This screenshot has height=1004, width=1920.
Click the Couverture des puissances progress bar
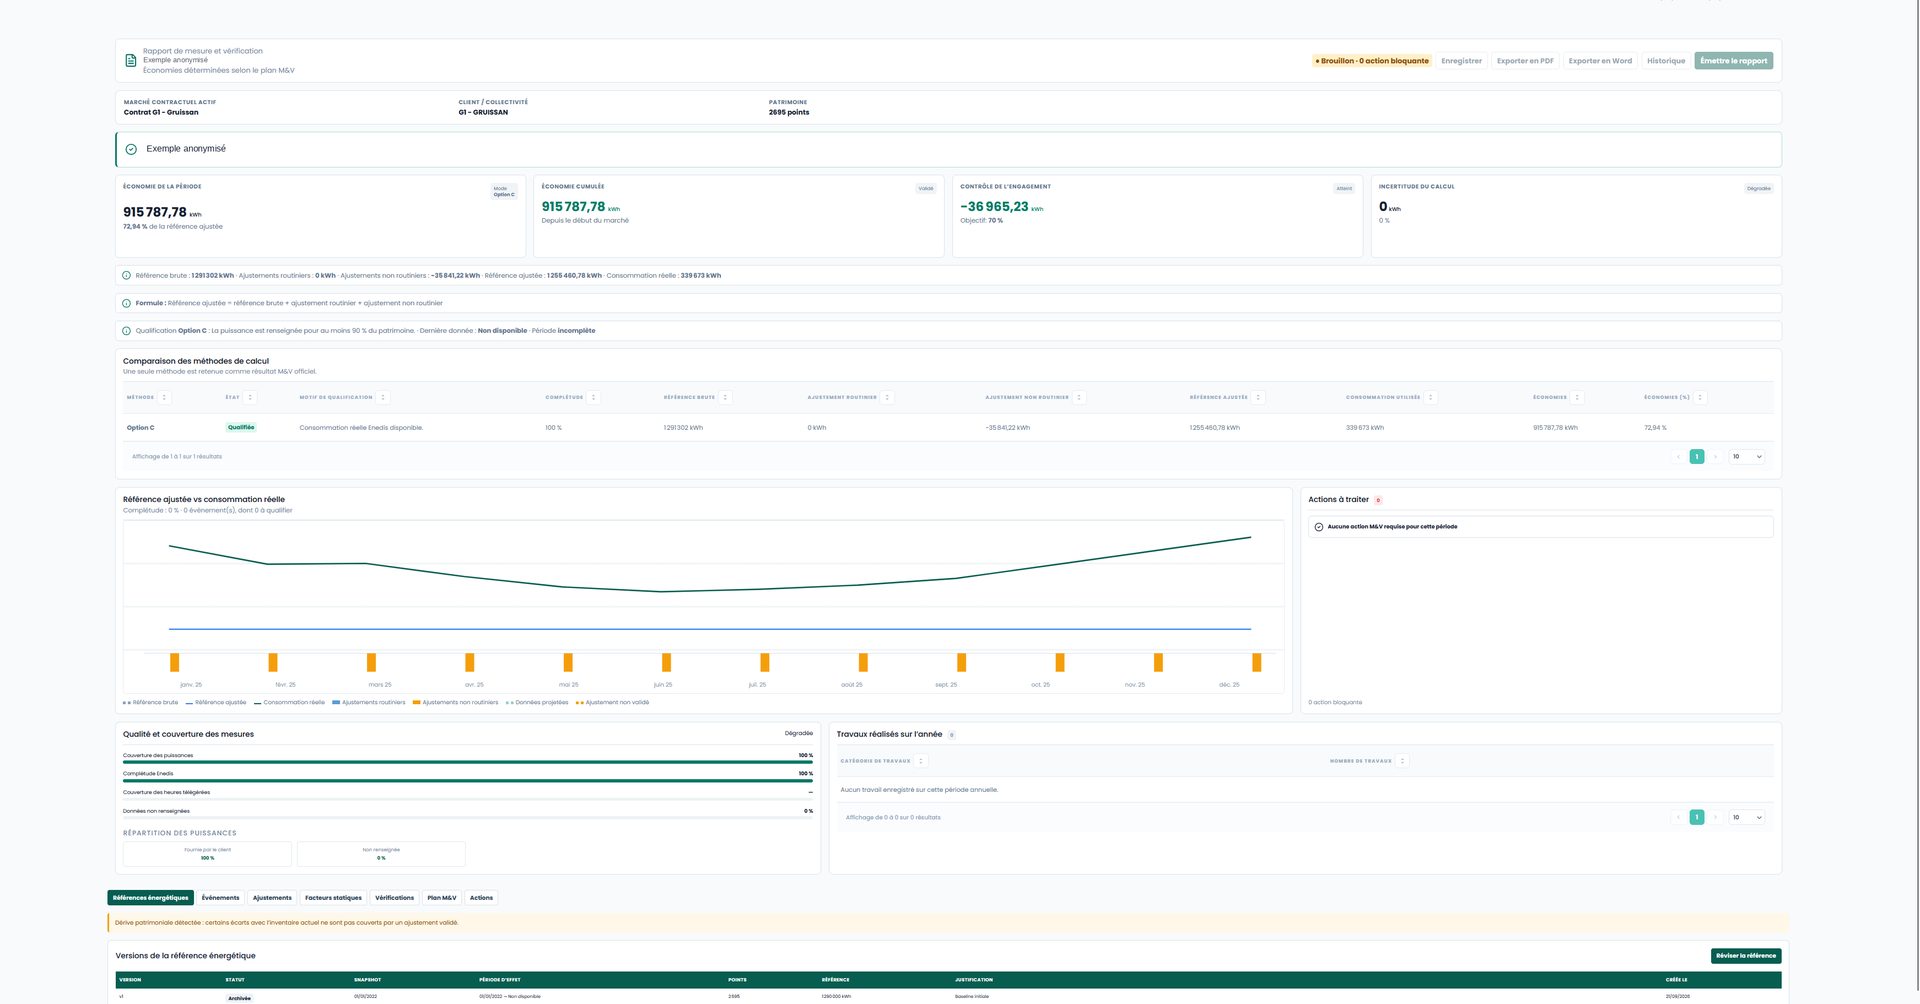pyautogui.click(x=468, y=763)
